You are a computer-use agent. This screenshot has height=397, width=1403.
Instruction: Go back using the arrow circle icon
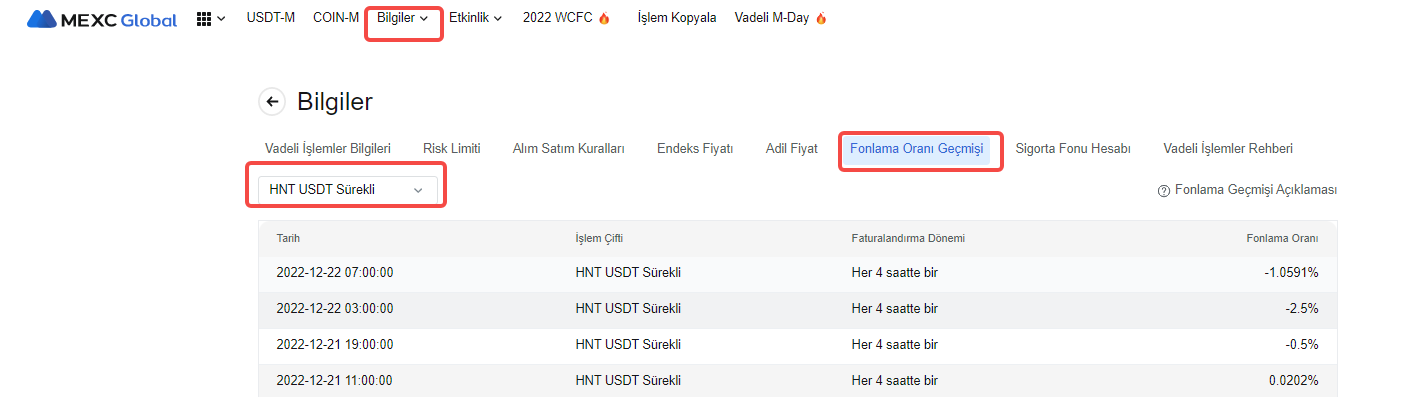271,101
